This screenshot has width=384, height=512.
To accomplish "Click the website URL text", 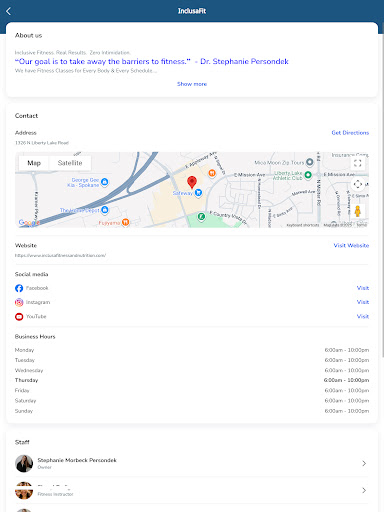I will 60,255.
